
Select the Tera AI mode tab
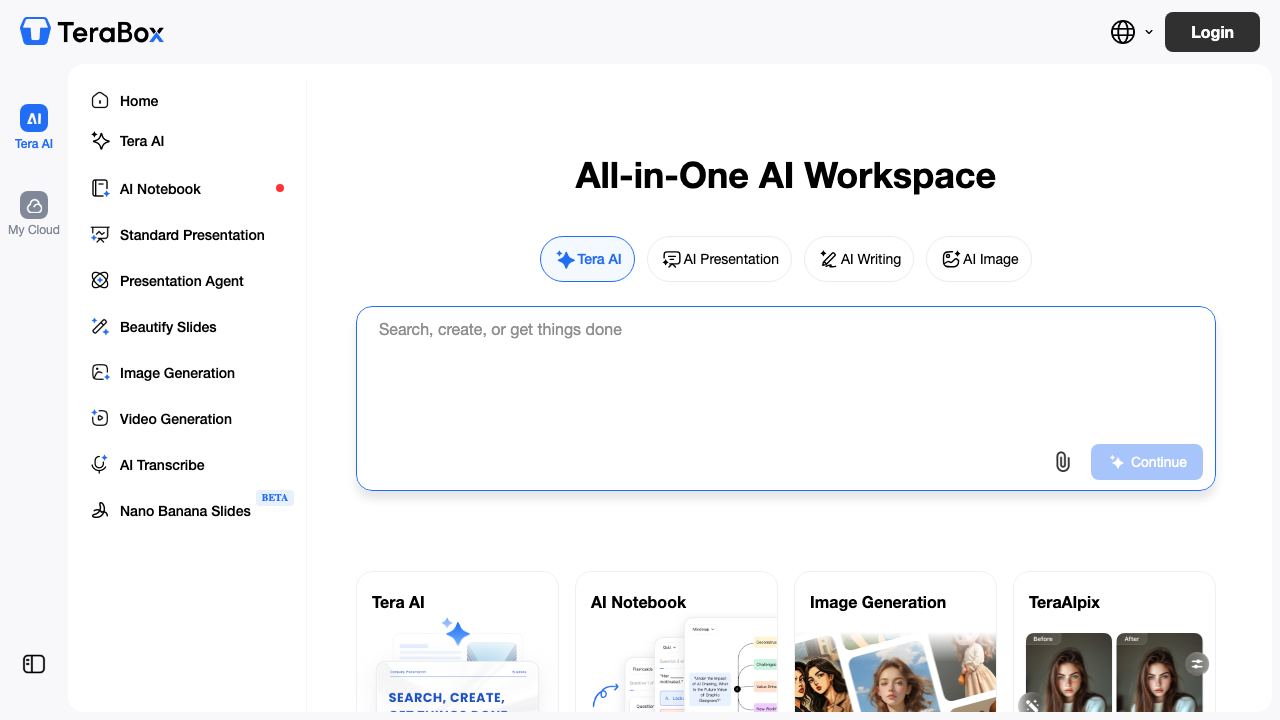click(587, 259)
